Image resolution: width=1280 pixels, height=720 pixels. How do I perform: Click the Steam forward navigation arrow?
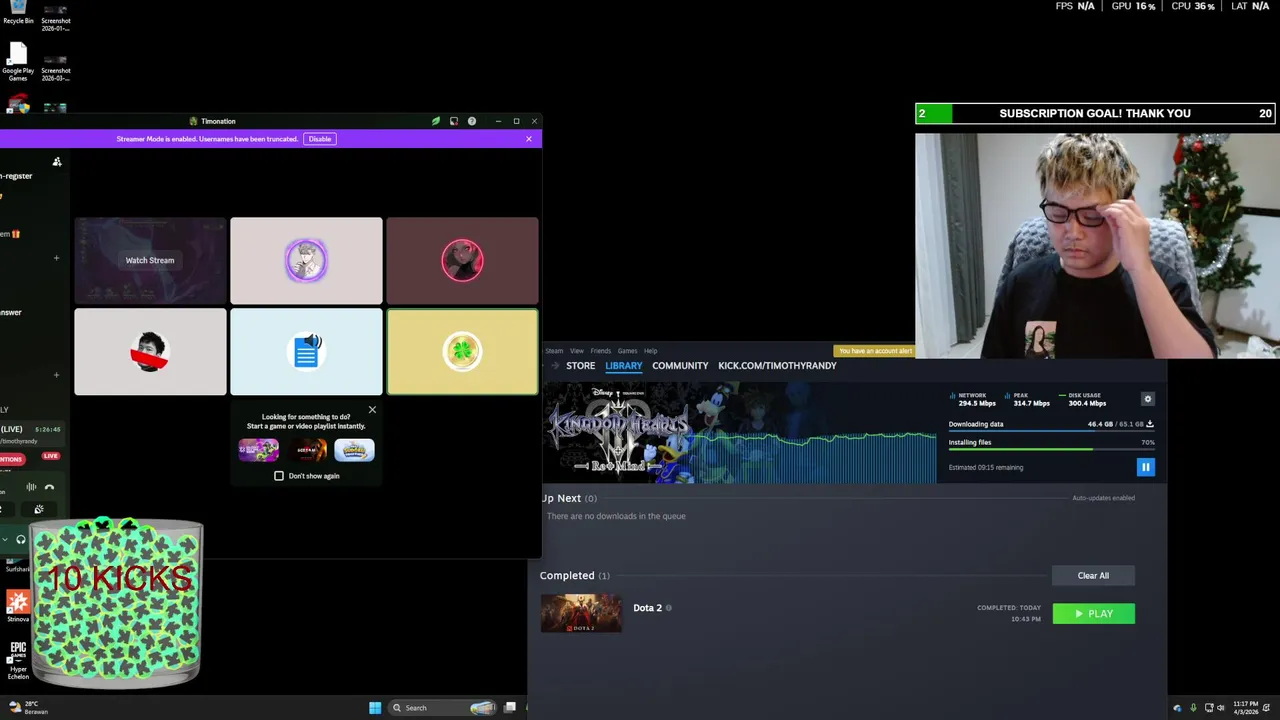(555, 366)
